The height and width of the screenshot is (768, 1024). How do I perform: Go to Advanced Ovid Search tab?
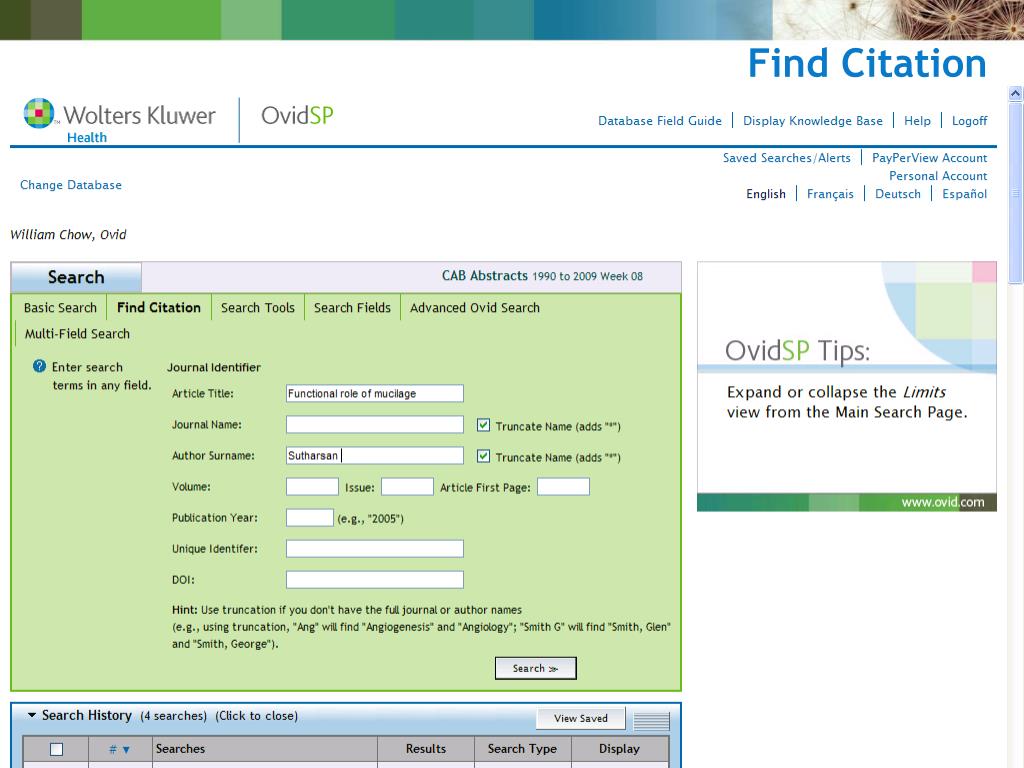(475, 308)
